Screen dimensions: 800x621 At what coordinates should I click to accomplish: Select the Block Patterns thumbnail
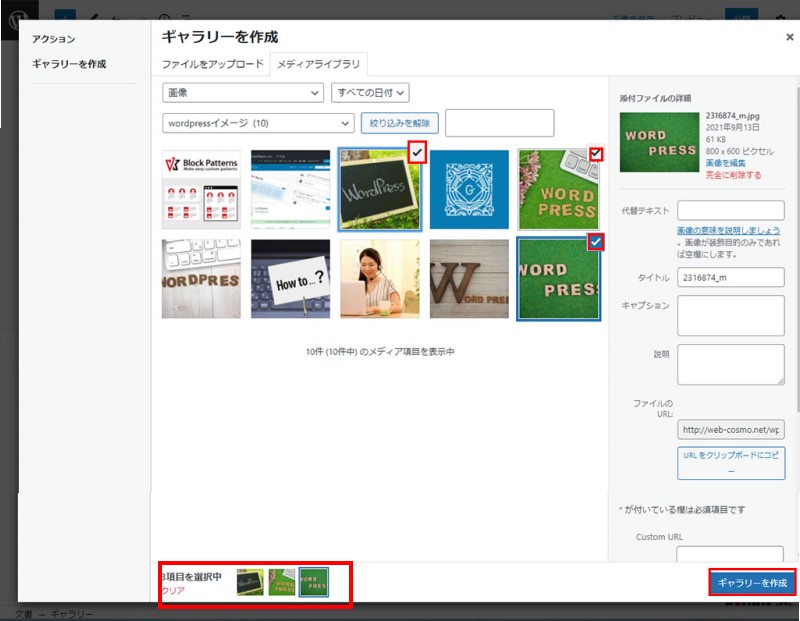pyautogui.click(x=201, y=190)
